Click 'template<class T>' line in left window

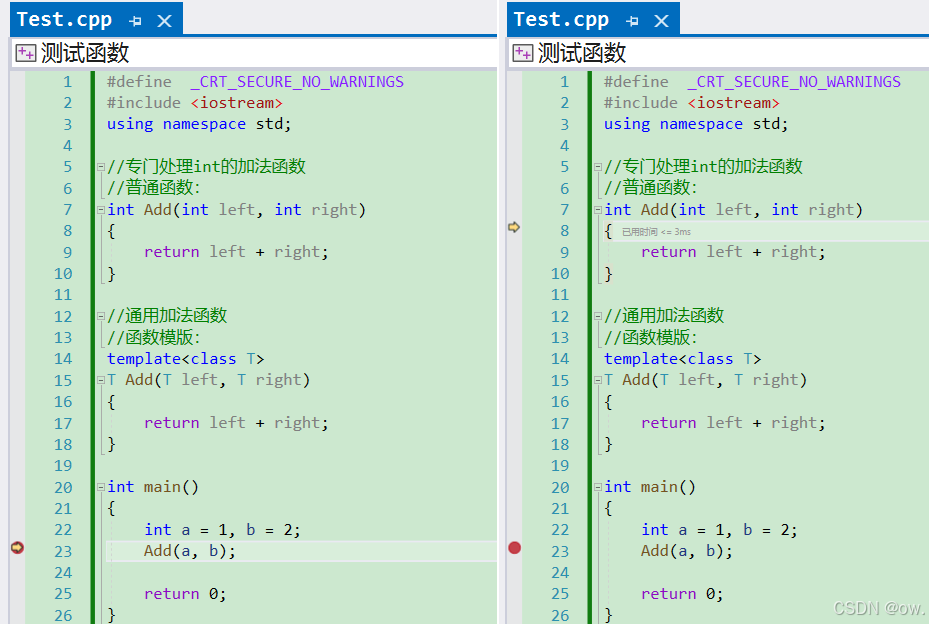click(185, 359)
